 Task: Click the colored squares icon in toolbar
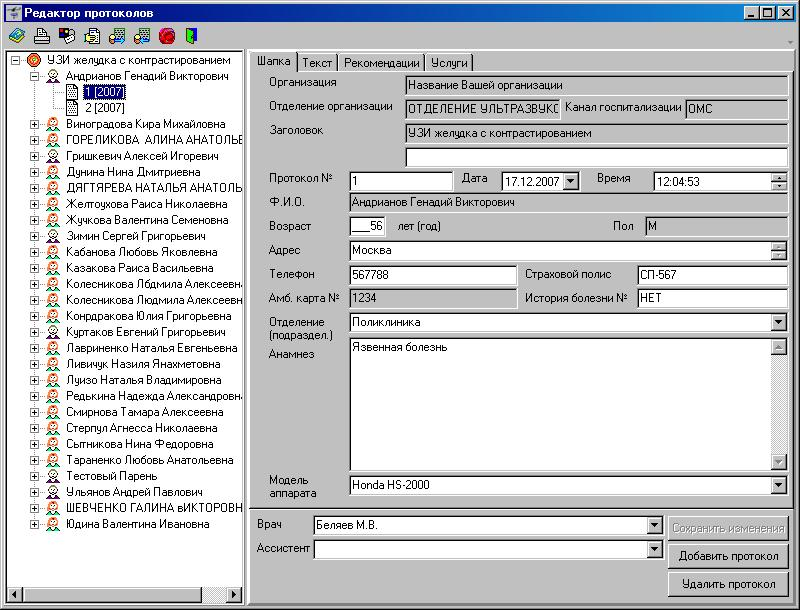[x=67, y=36]
